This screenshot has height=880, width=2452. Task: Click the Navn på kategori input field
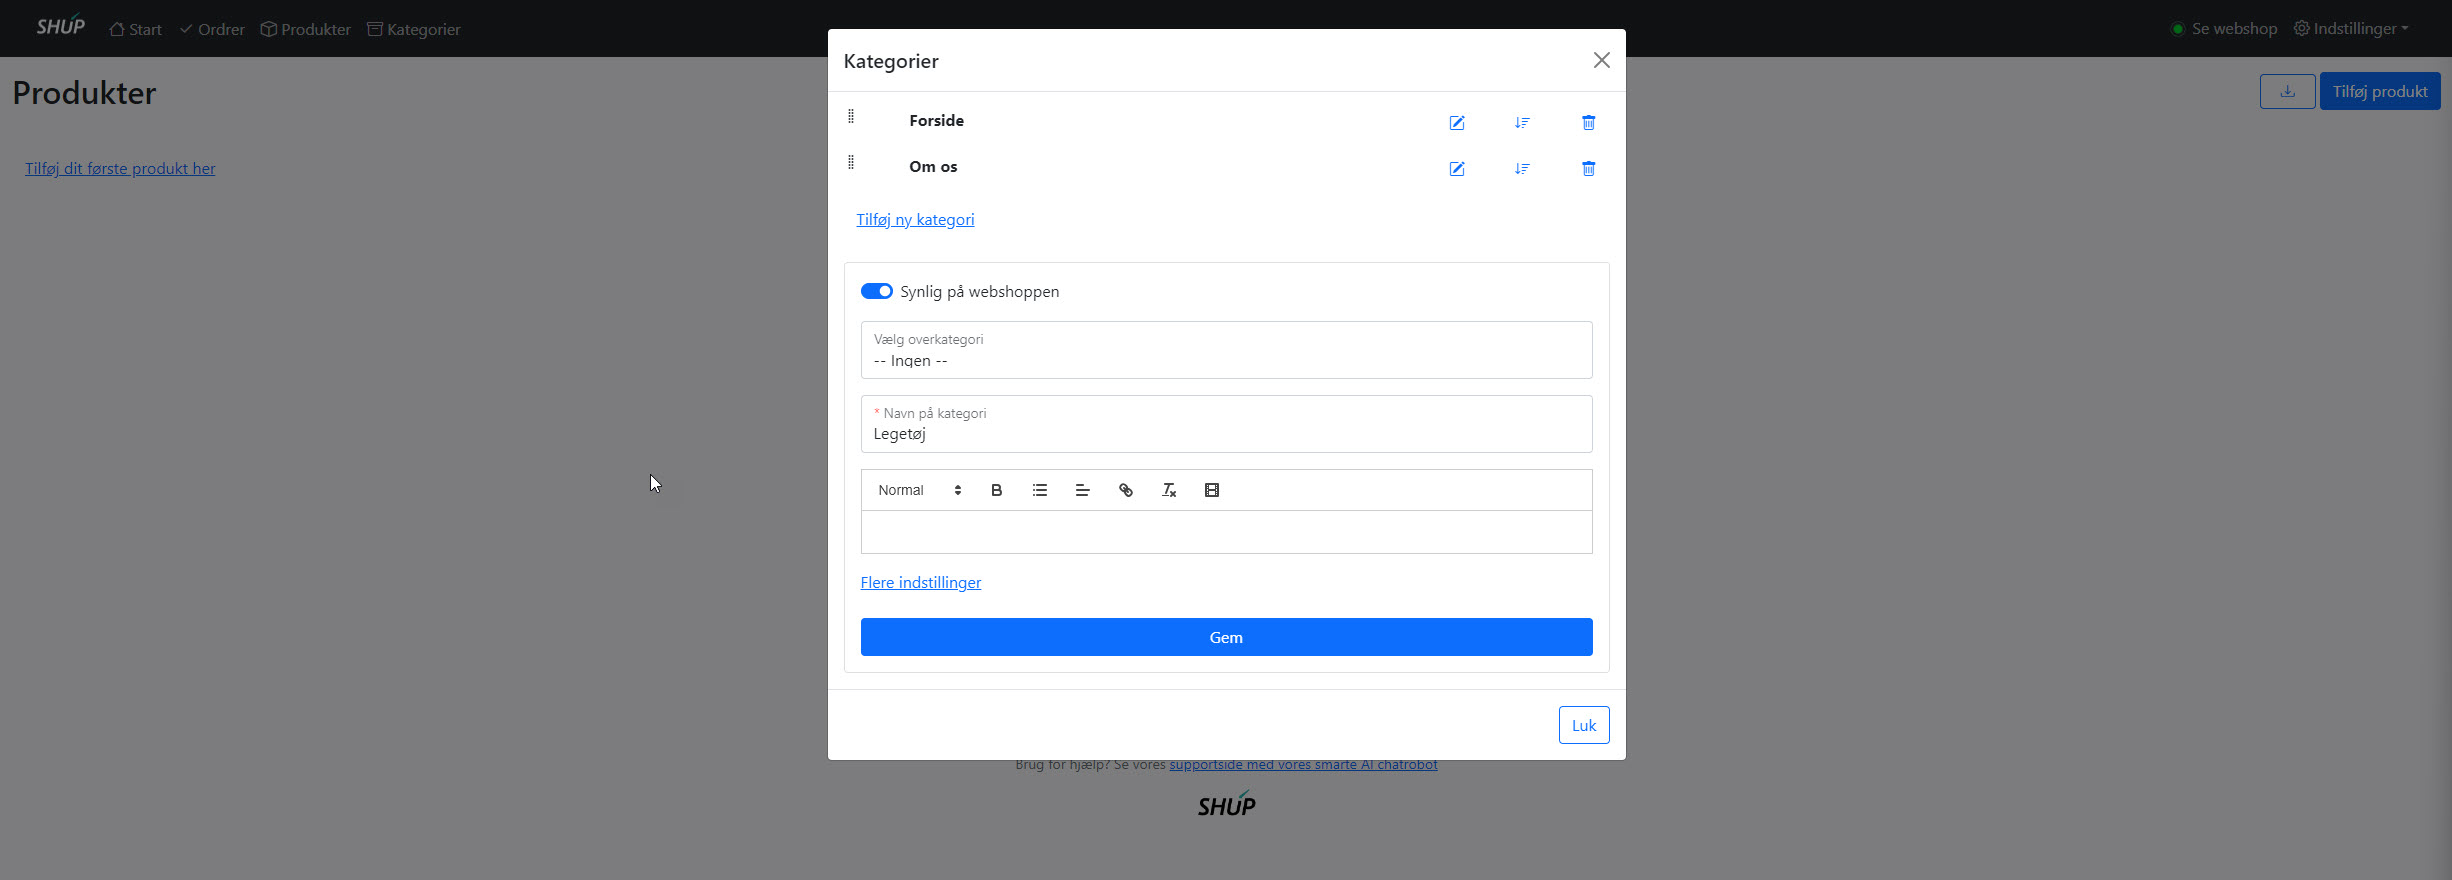[1226, 434]
